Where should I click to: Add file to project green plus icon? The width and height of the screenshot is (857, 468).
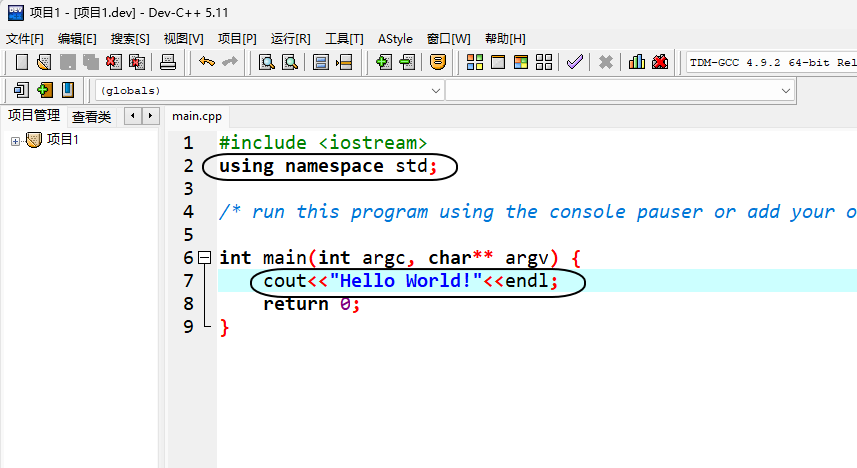point(384,62)
